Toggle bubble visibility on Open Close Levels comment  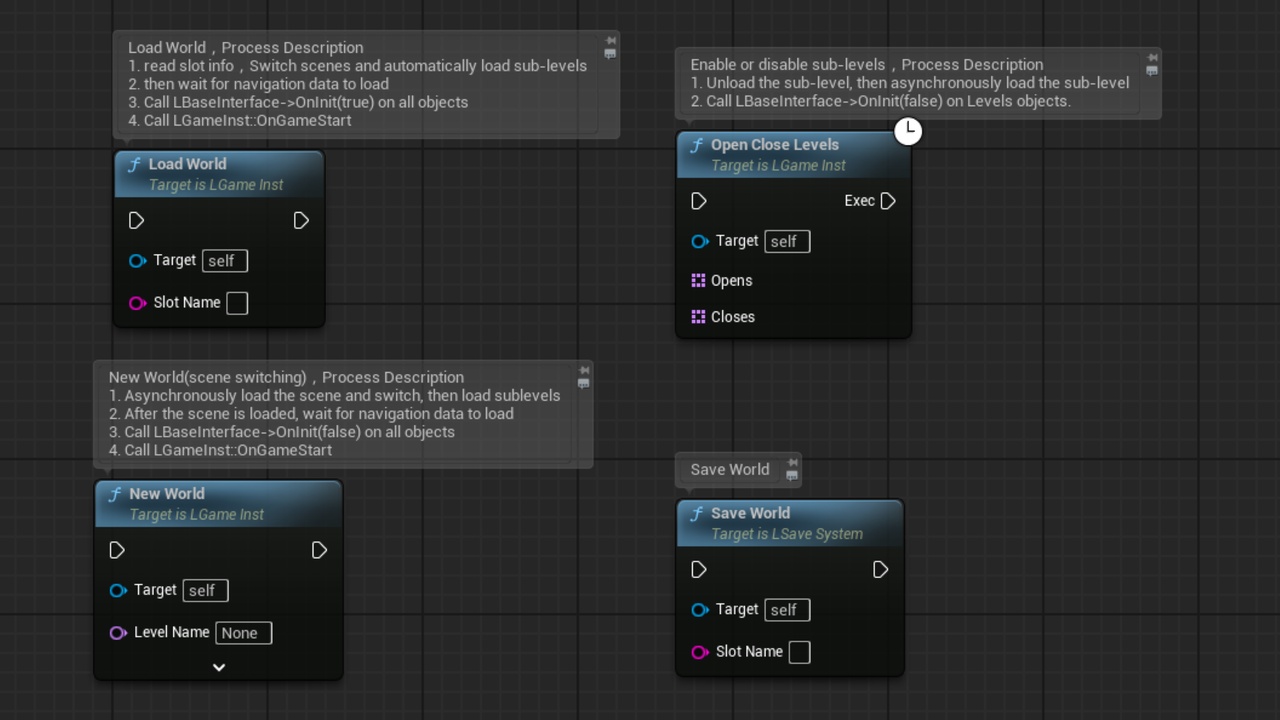pyautogui.click(x=1152, y=71)
